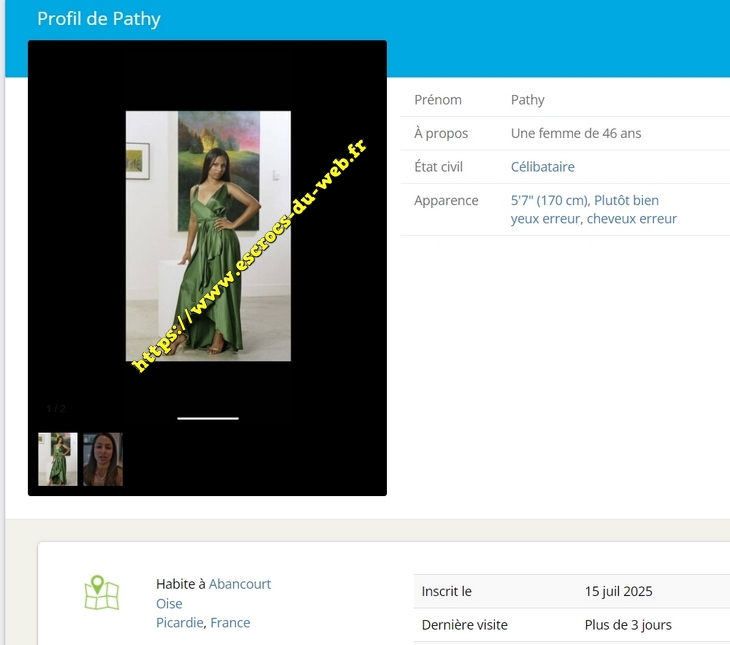Click the Profil de Pathy heading

[98, 19]
